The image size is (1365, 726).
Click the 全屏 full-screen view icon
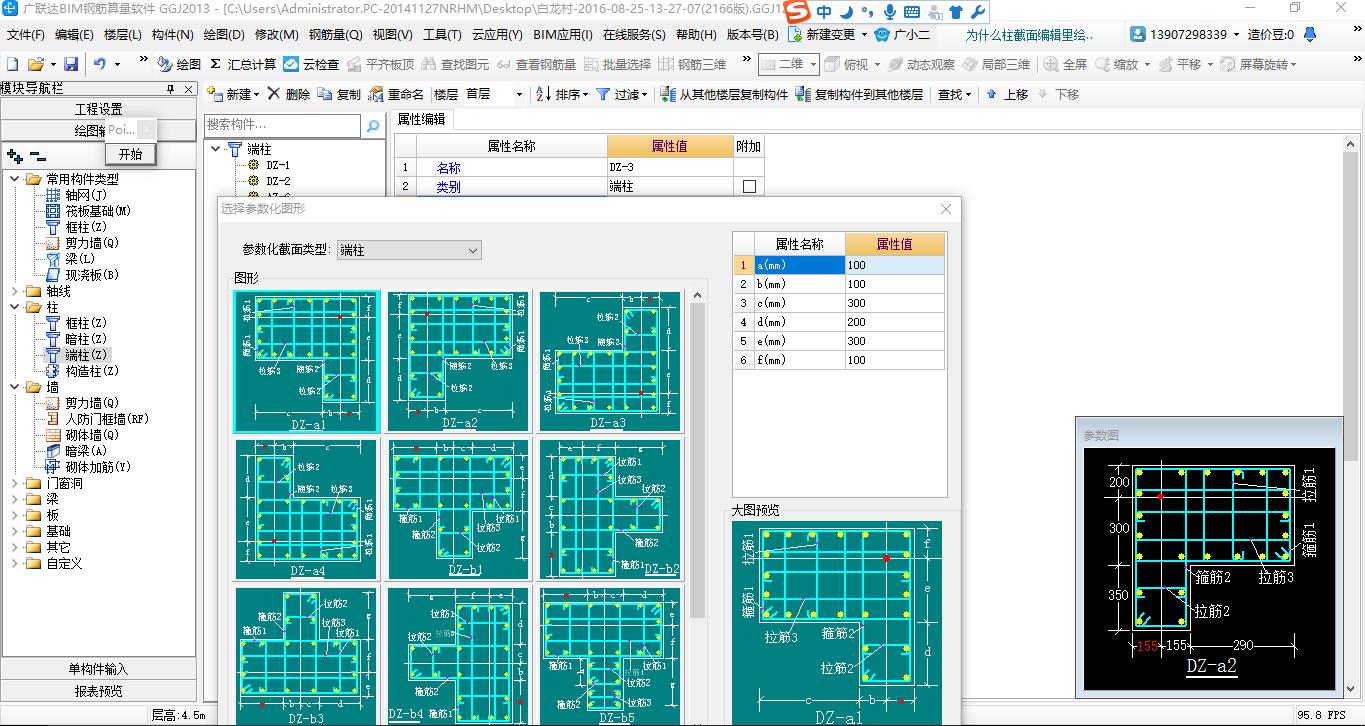(x=1065, y=64)
